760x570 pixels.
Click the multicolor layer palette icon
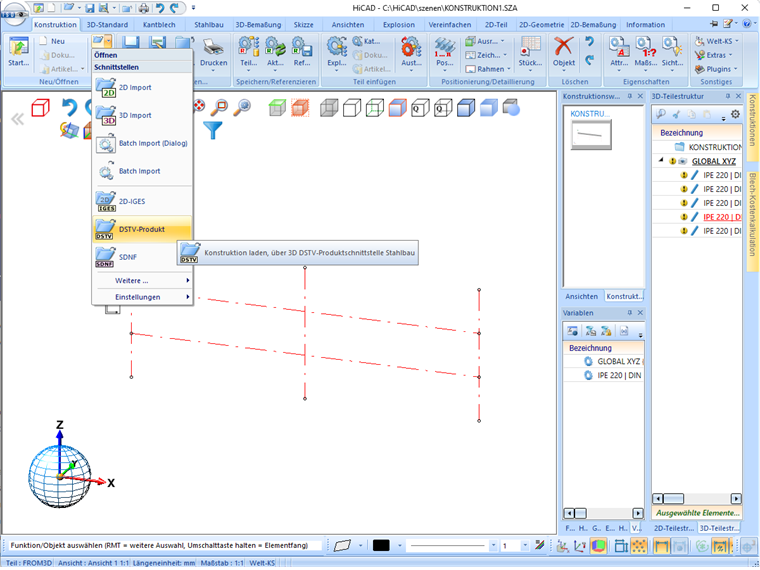pyautogui.click(x=539, y=546)
